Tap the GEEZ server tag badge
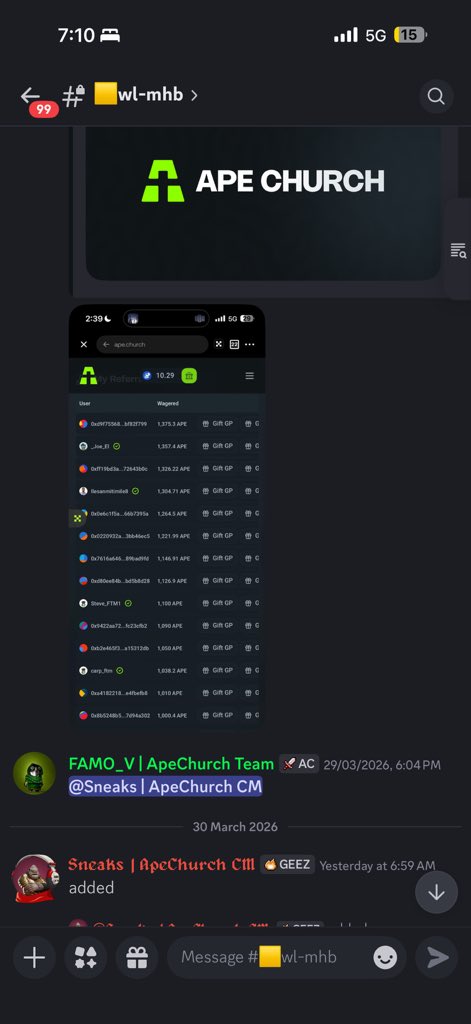471x1024 pixels. [x=287, y=865]
